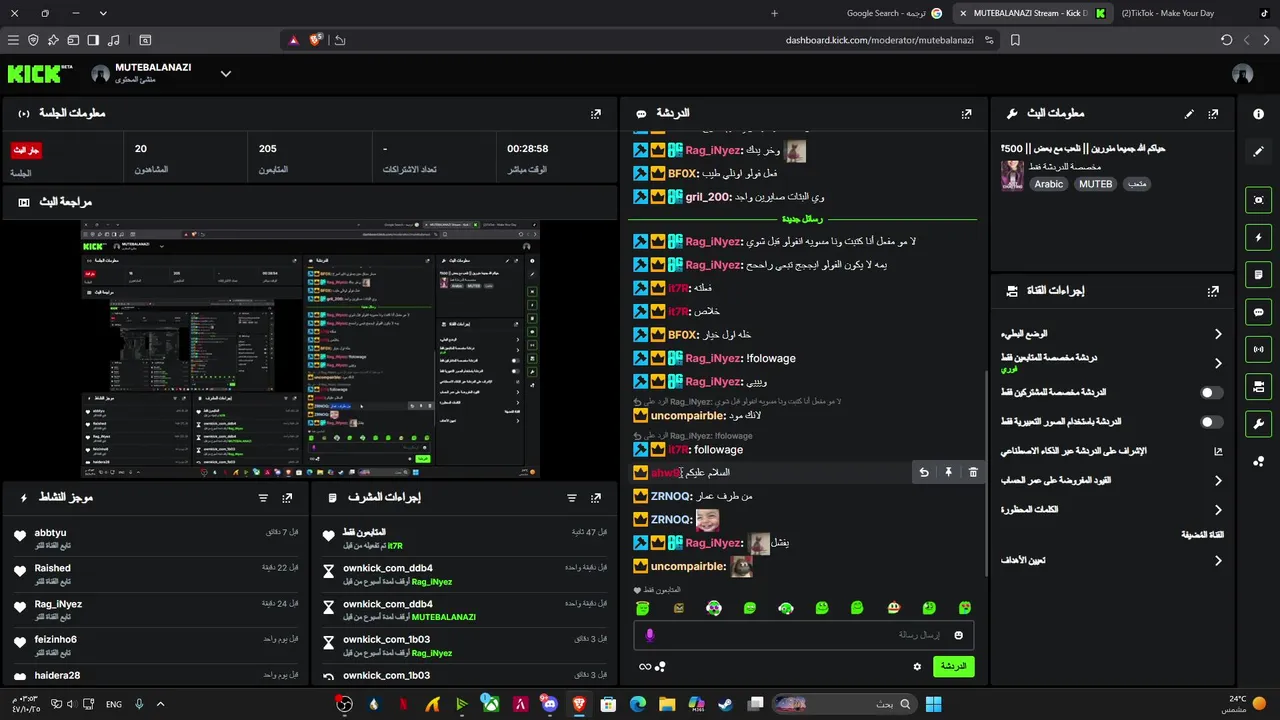Click the stream preview thumbnail
1280x720 pixels.
point(310,350)
